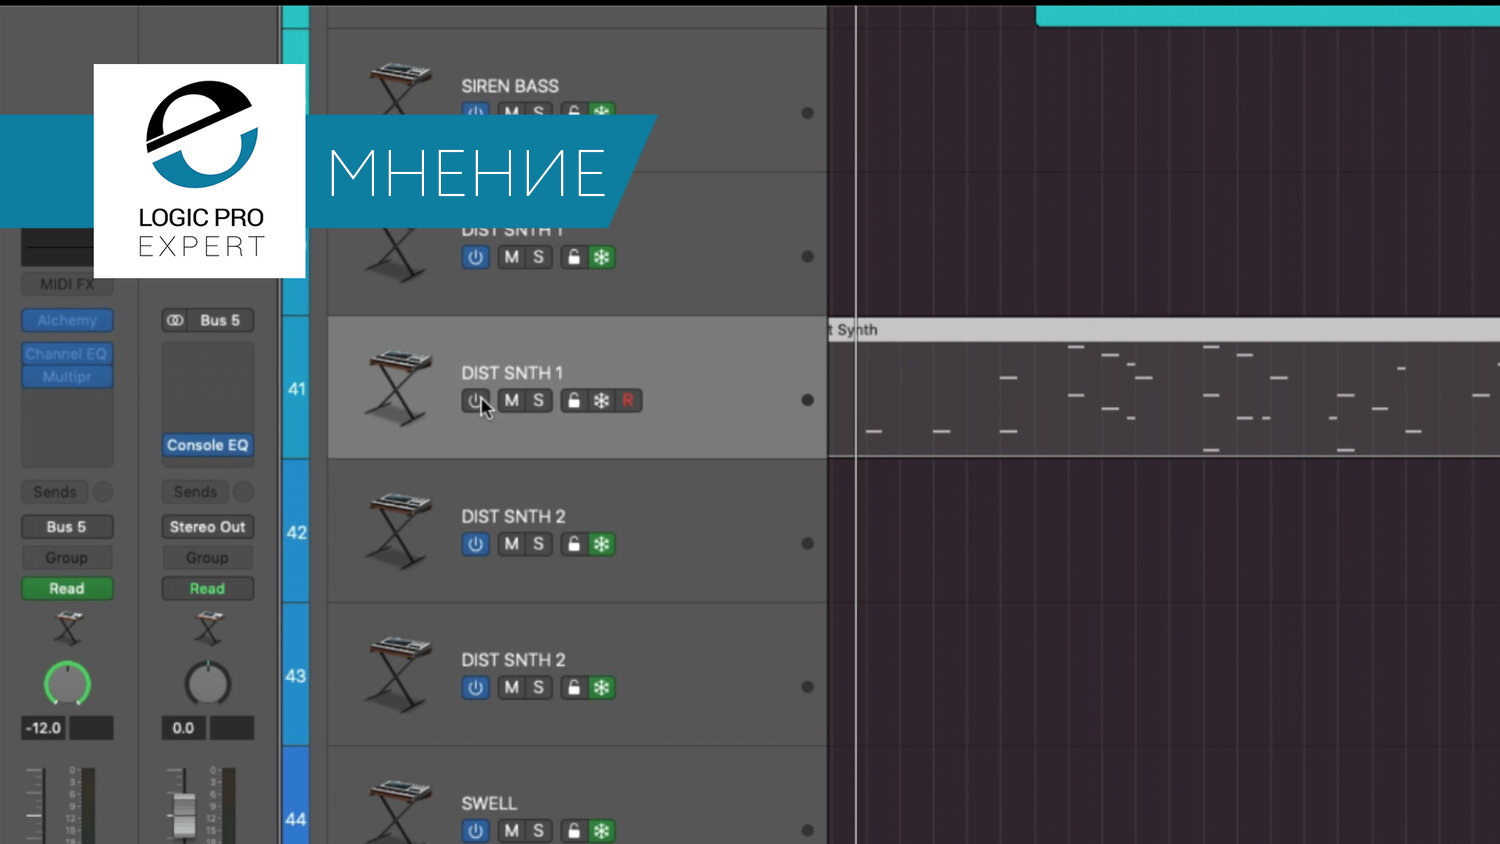Solo the unselected DIST SNTH 1 track
This screenshot has width=1500, height=844.
539,257
